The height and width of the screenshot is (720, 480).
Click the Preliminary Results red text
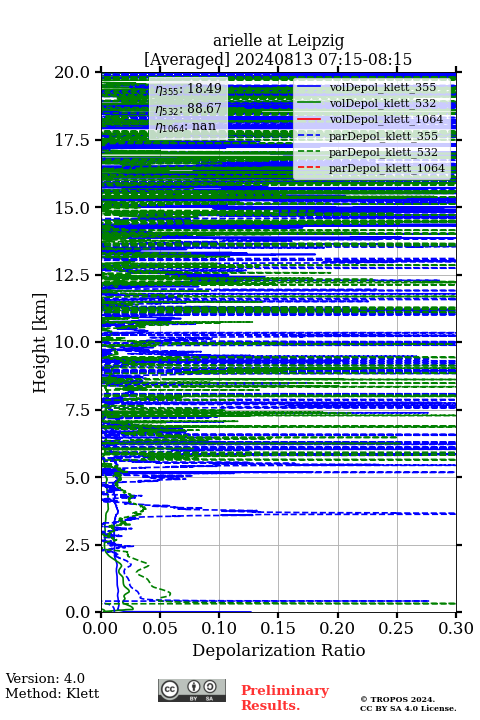coord(285,698)
